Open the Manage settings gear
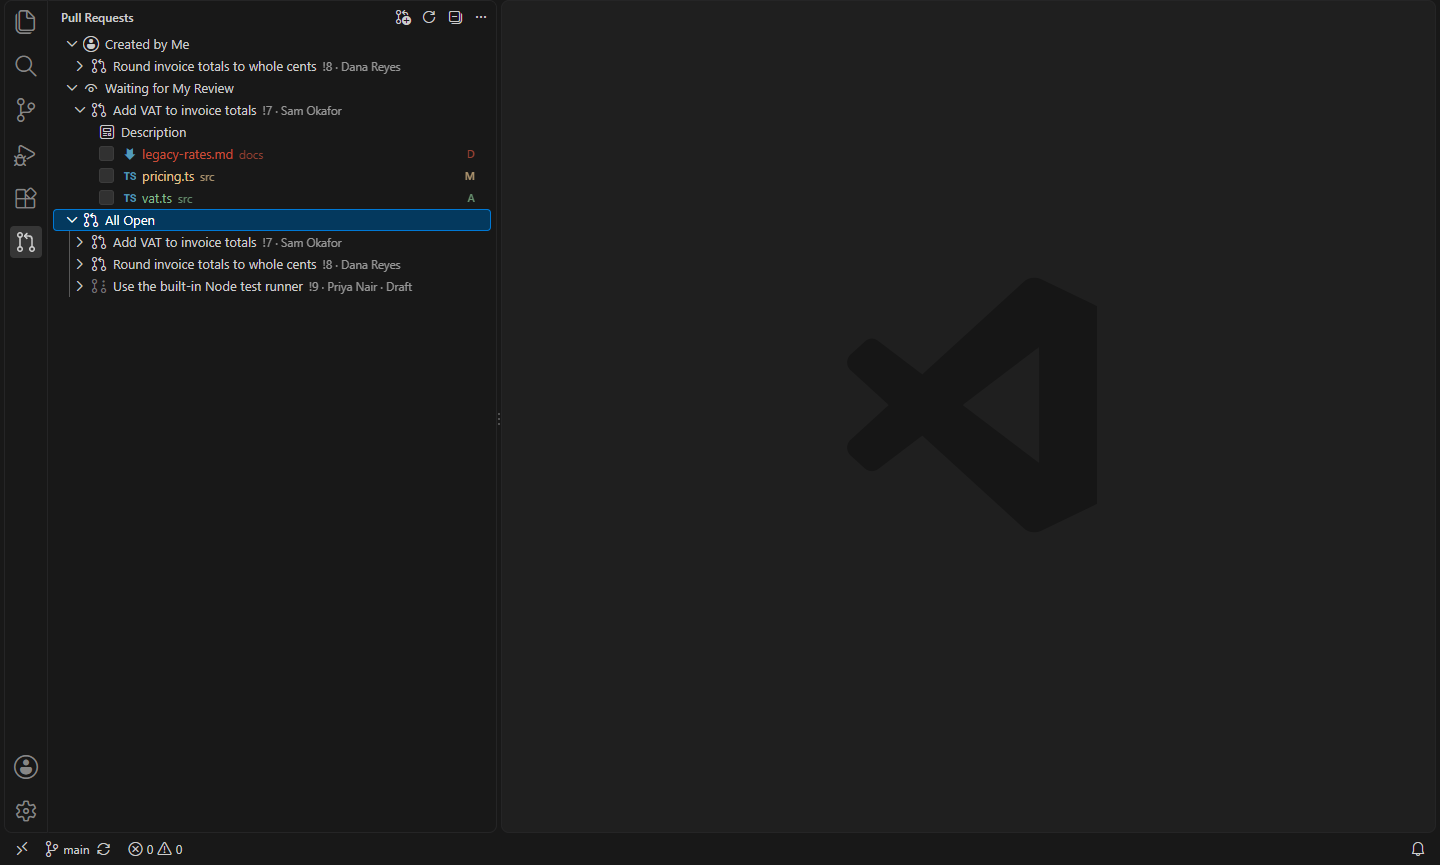 pos(26,811)
